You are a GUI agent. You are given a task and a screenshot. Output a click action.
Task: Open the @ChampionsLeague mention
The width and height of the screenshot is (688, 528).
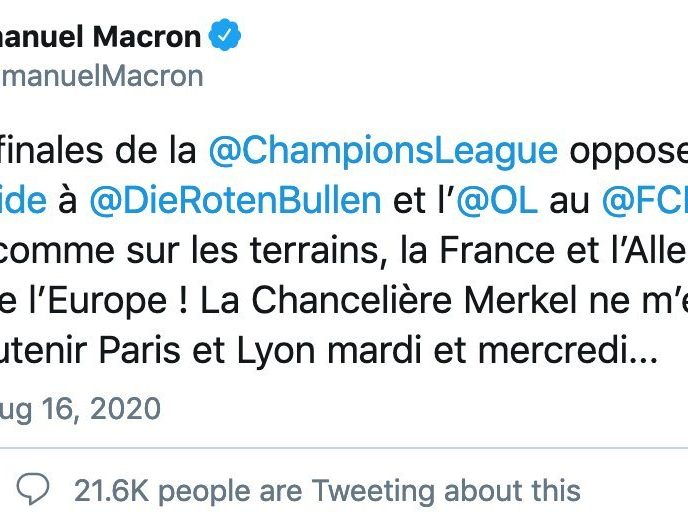point(383,150)
